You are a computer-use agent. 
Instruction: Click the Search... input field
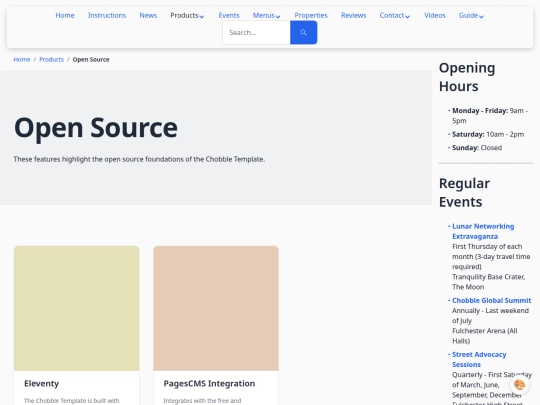[x=257, y=32]
